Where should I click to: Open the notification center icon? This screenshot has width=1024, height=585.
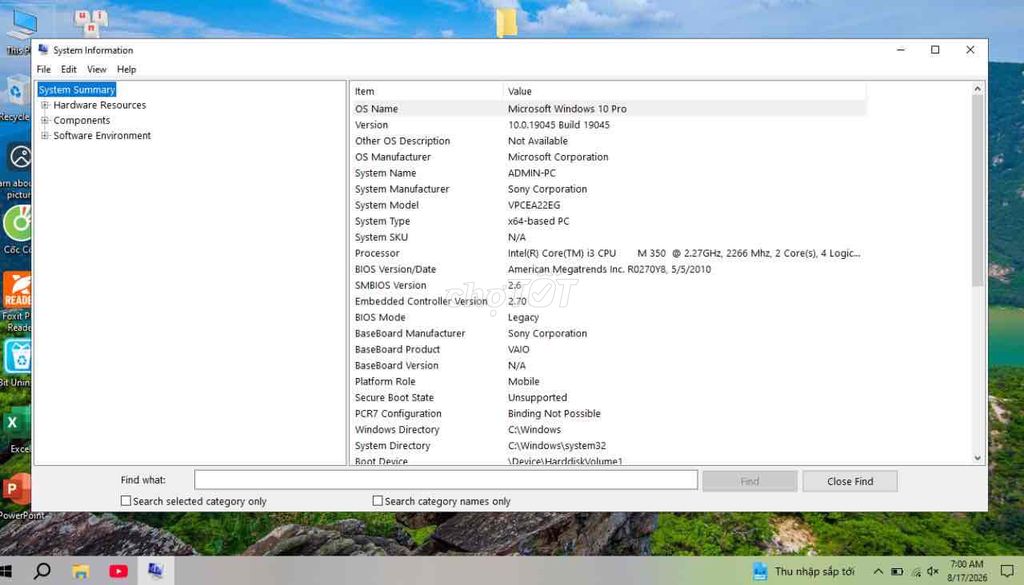(x=1006, y=572)
